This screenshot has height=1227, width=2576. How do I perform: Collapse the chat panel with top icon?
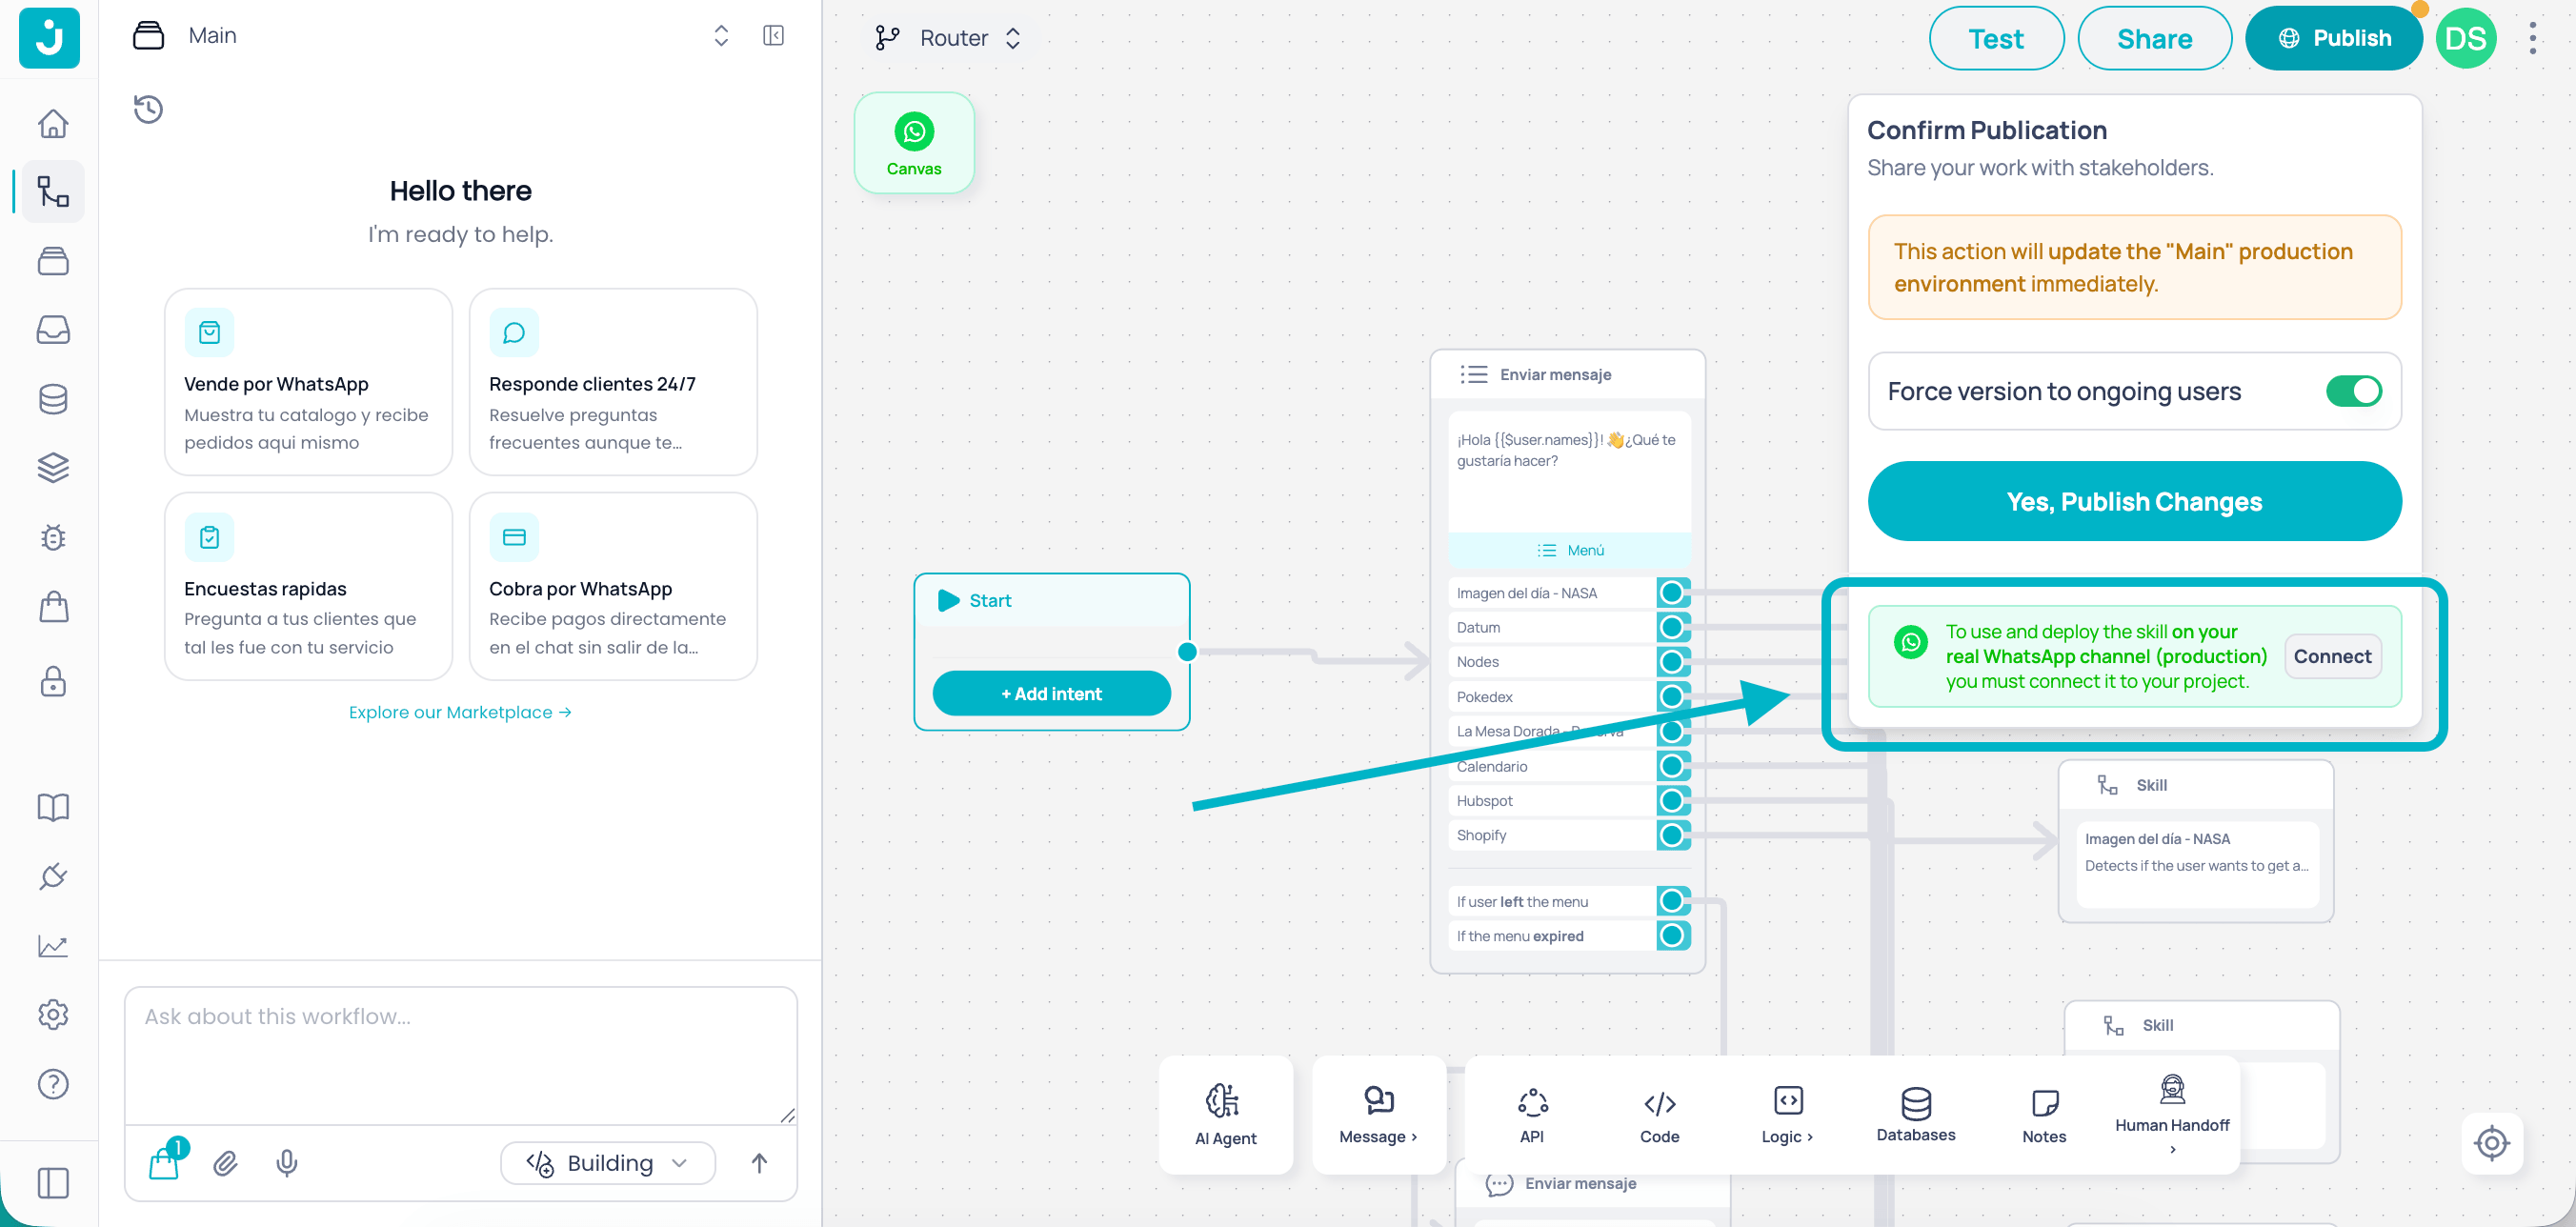(772, 36)
